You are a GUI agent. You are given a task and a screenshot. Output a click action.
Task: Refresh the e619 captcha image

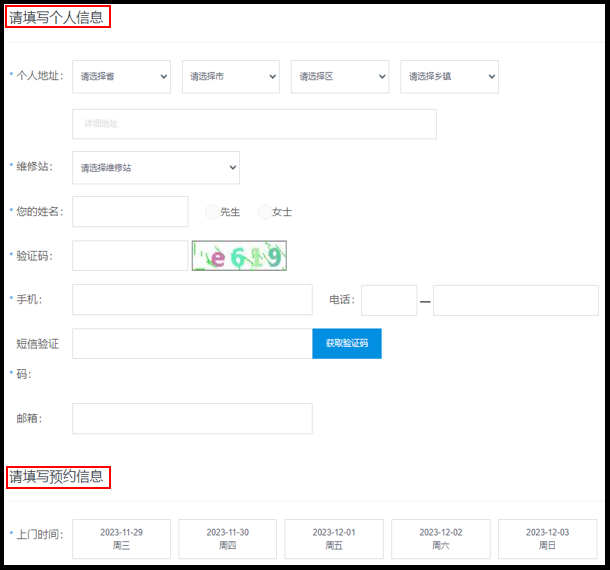pos(239,256)
